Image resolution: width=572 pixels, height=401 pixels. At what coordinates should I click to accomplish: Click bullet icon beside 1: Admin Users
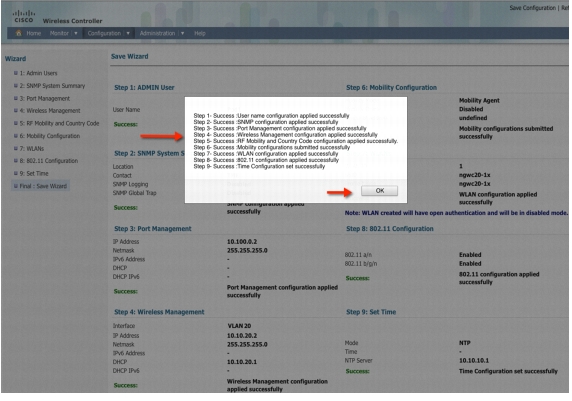pos(16,73)
